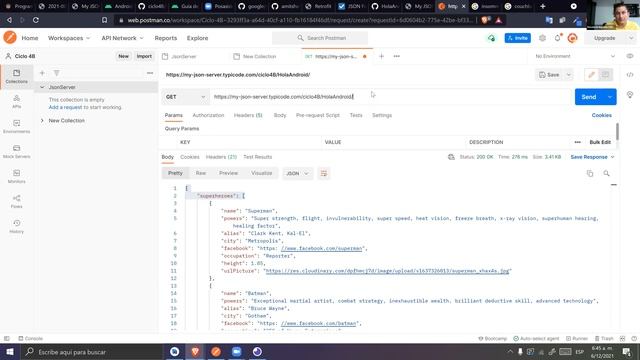Image resolution: width=640 pixels, height=360 pixels.
Task: Click the collections filter icon
Action: (x=56, y=73)
